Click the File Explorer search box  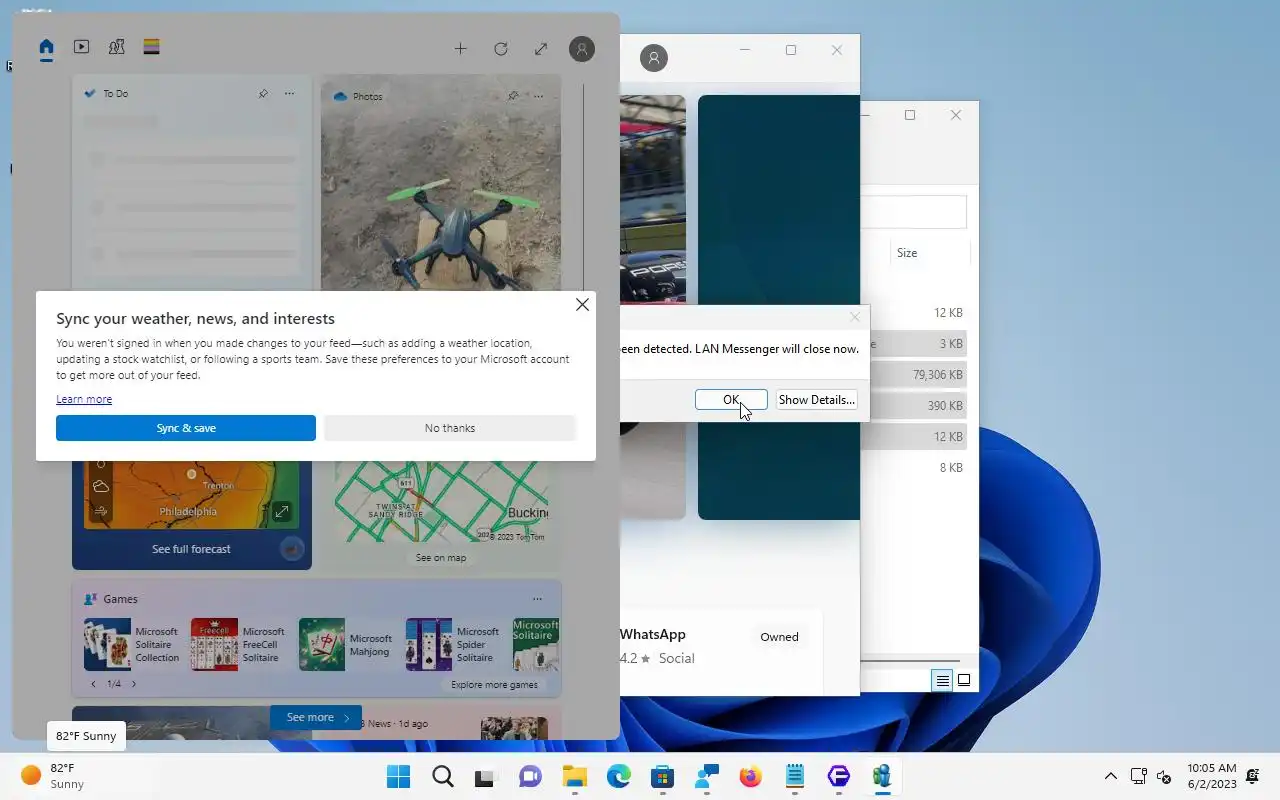point(913,212)
